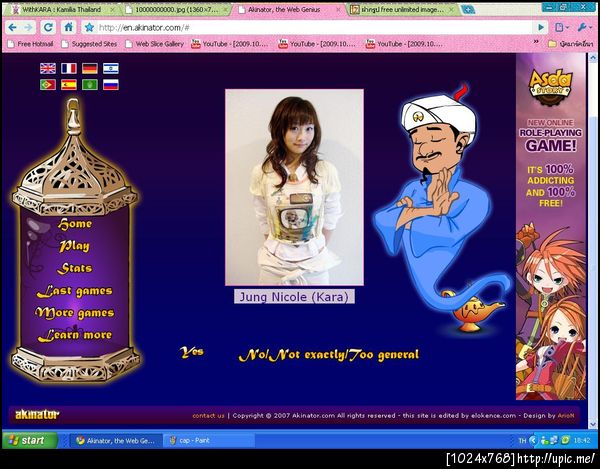
Task: Open the page menu icon
Action: coord(562,27)
